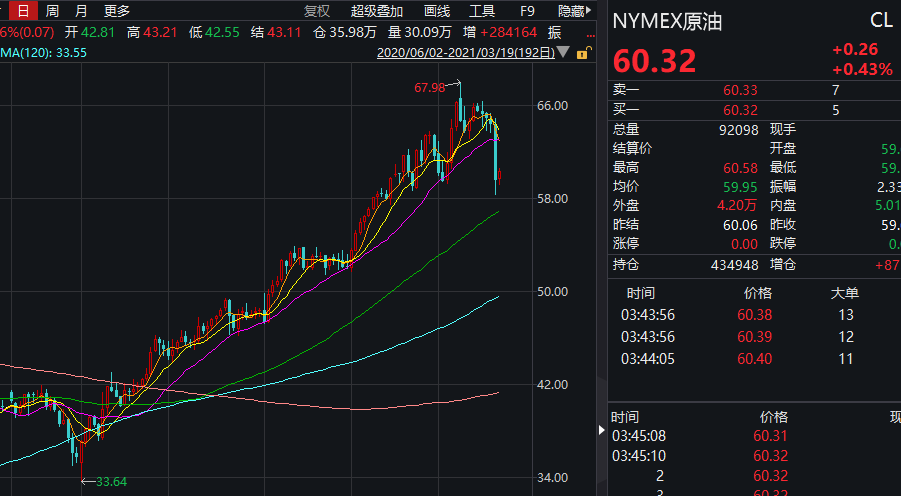Screen dimensions: 901x496
Task: Click the 卖一 ask price 60.33
Action: coord(741,91)
